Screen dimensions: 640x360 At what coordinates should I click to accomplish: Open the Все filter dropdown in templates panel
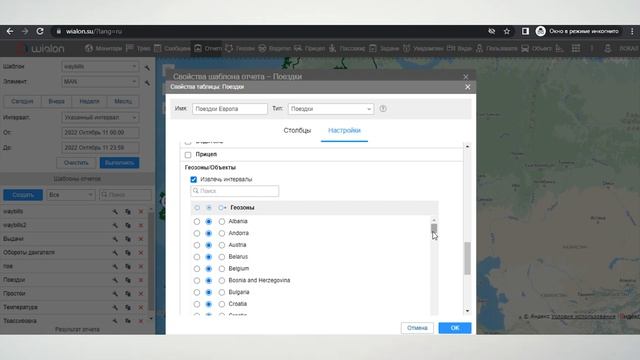71,195
